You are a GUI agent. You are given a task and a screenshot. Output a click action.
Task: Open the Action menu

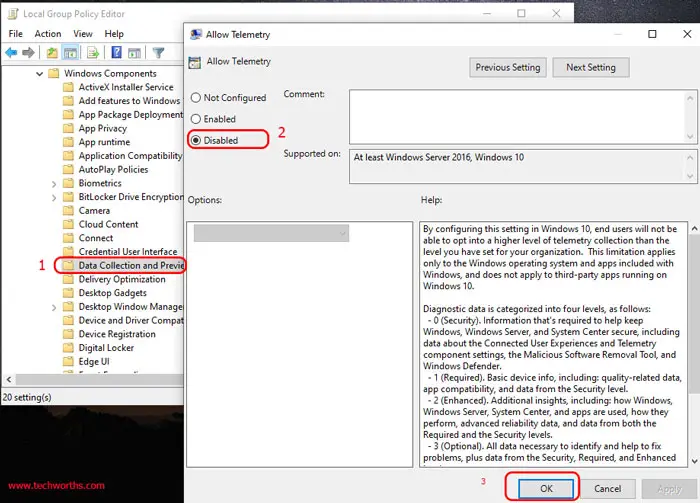pyautogui.click(x=48, y=33)
